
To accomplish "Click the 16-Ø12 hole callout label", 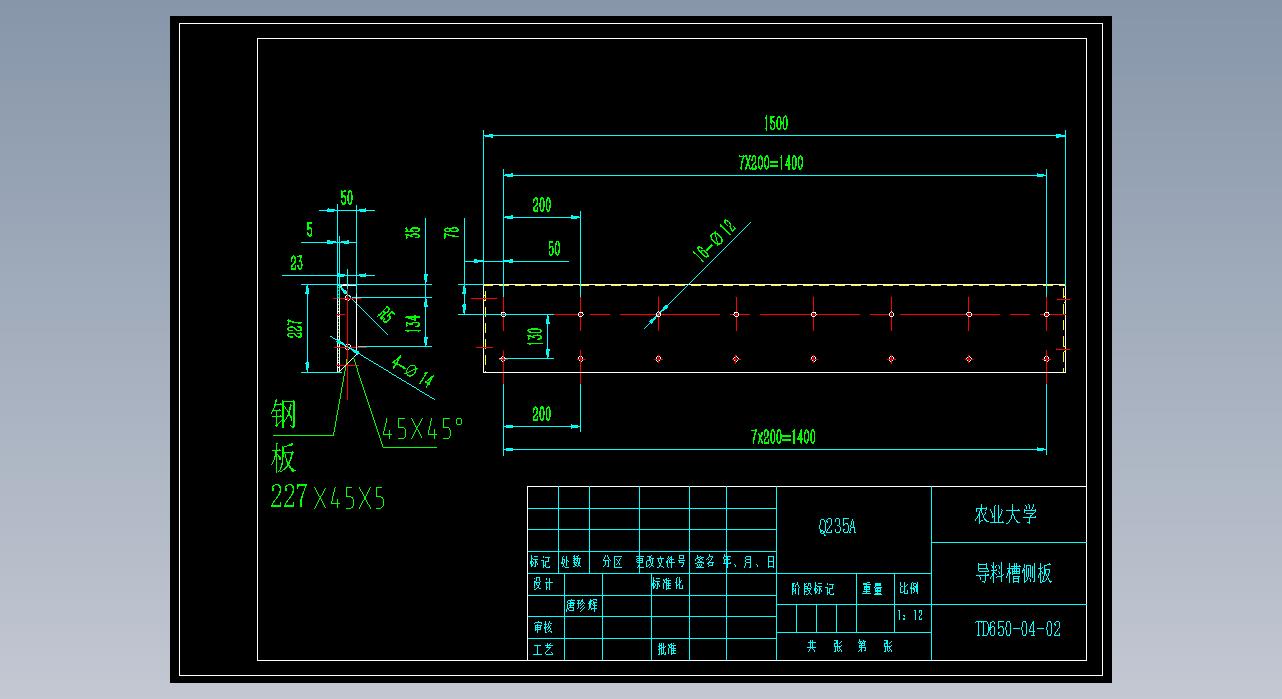I will 716,240.
